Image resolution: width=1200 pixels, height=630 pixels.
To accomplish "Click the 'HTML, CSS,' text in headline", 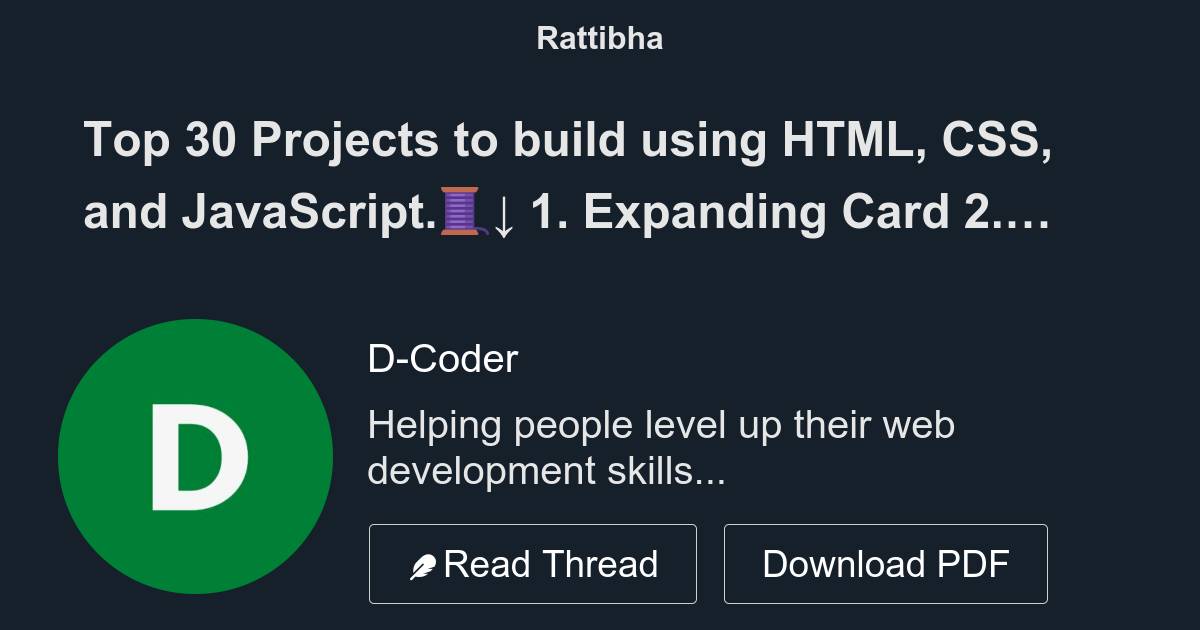I will tap(916, 140).
